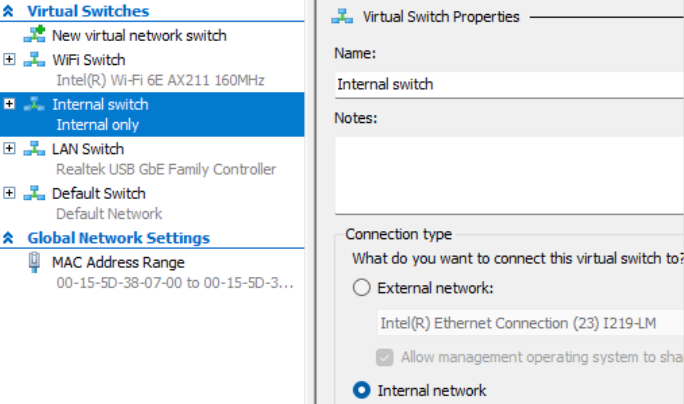
Task: Select MAC Address Range settings item
Action: pyautogui.click(x=118, y=262)
